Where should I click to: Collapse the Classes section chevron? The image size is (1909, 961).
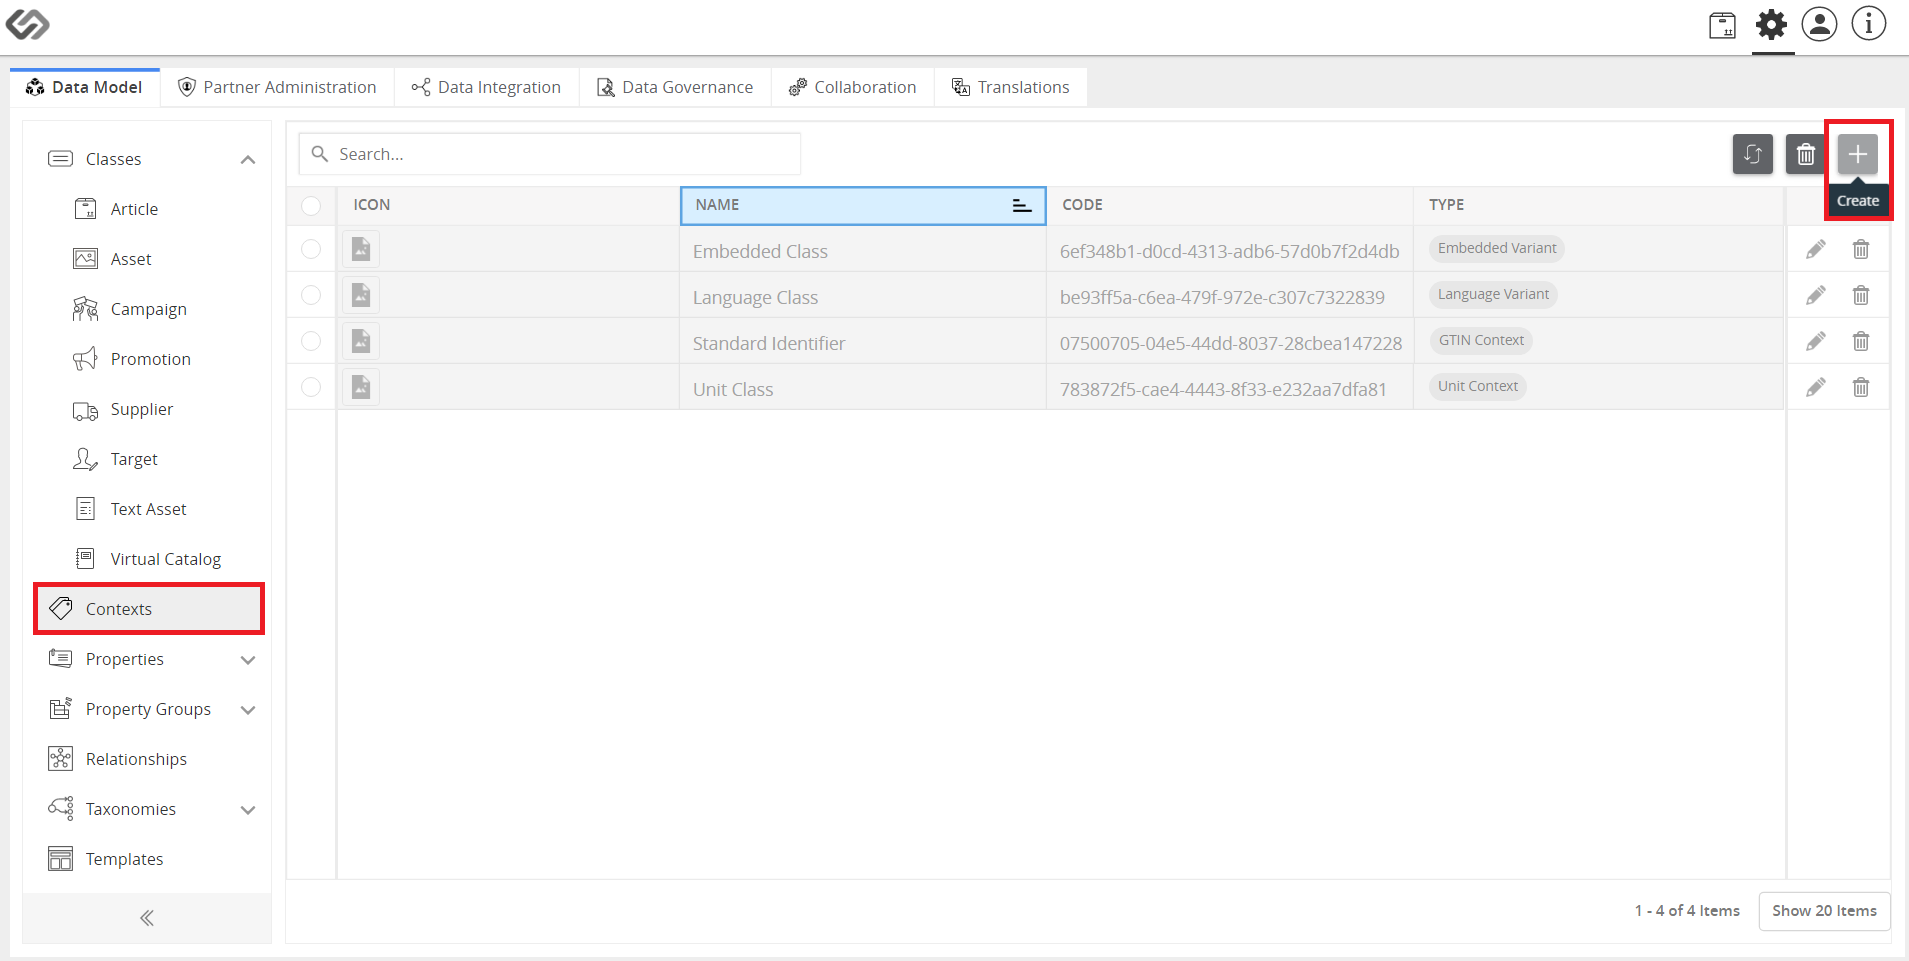click(x=248, y=160)
